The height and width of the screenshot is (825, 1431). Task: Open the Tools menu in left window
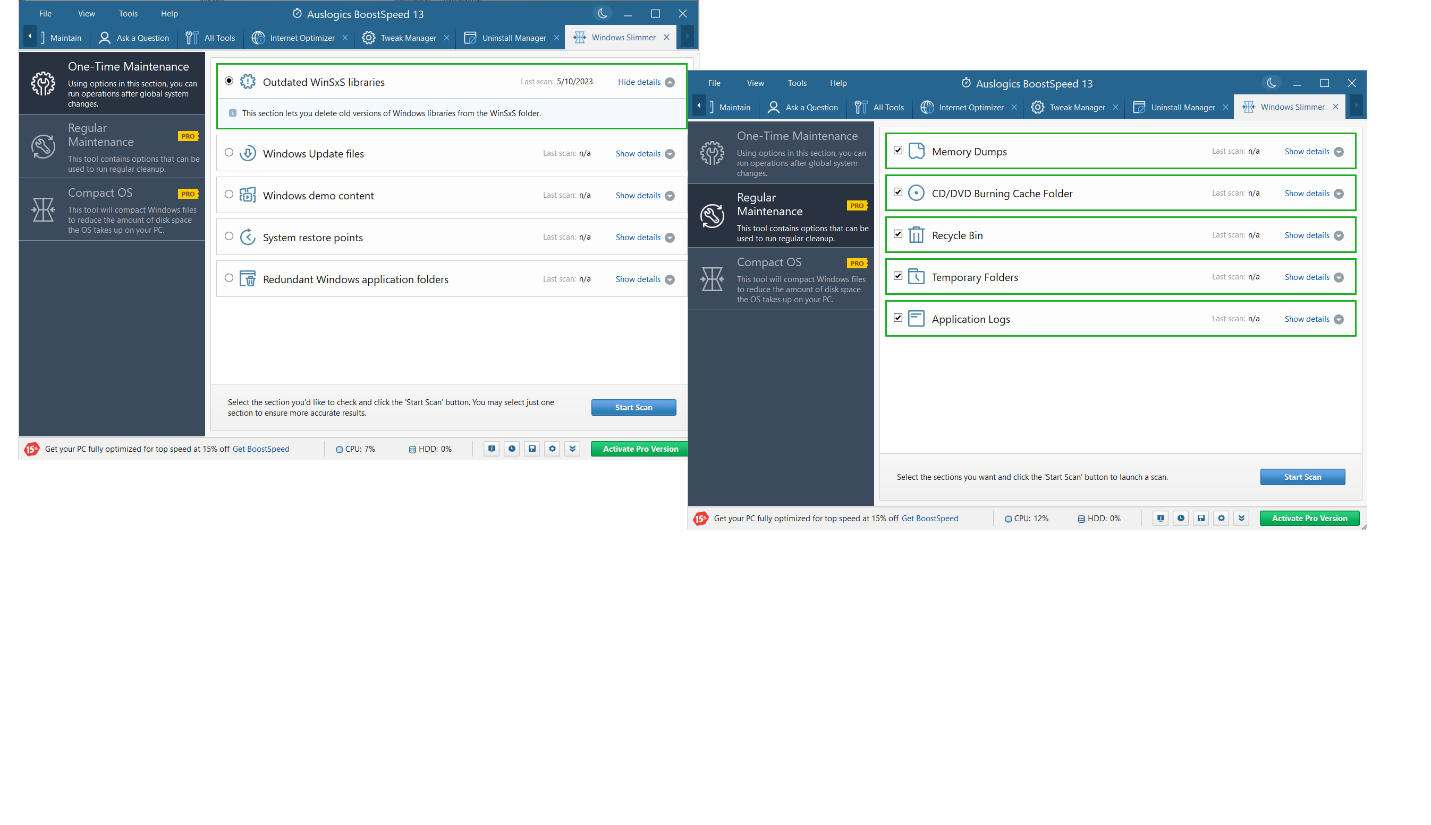pyautogui.click(x=128, y=14)
